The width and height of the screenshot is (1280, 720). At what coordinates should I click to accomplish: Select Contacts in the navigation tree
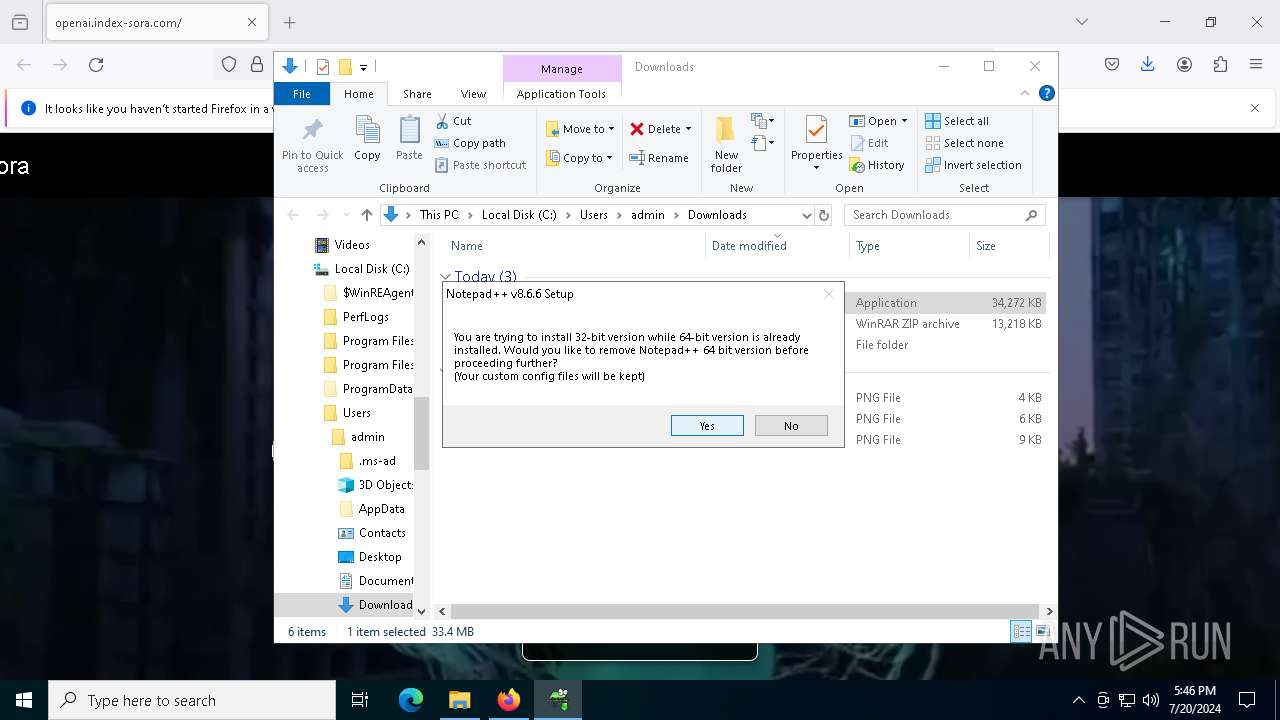point(381,533)
